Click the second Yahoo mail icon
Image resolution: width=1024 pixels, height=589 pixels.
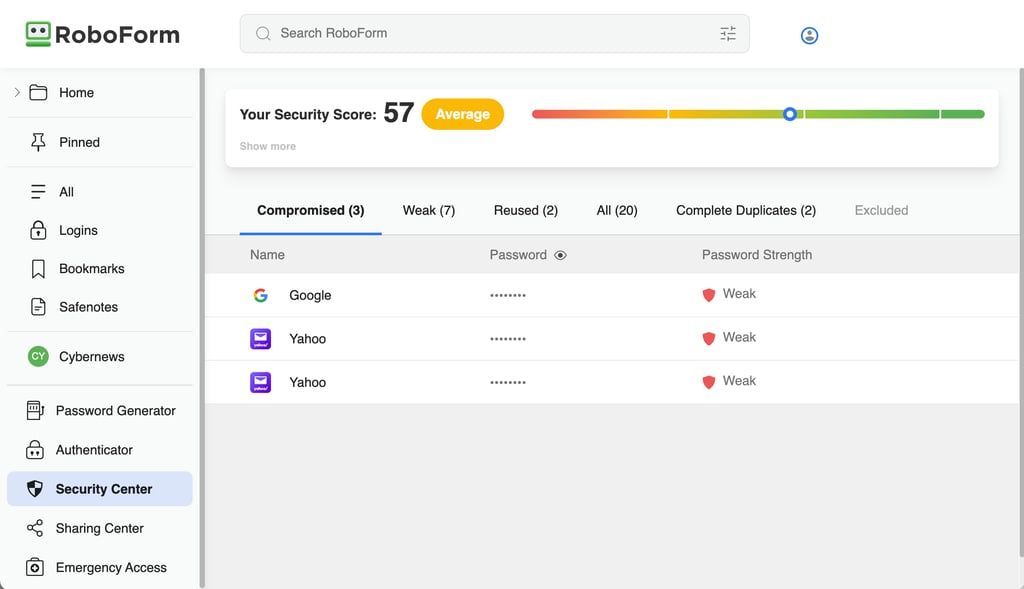click(x=261, y=383)
